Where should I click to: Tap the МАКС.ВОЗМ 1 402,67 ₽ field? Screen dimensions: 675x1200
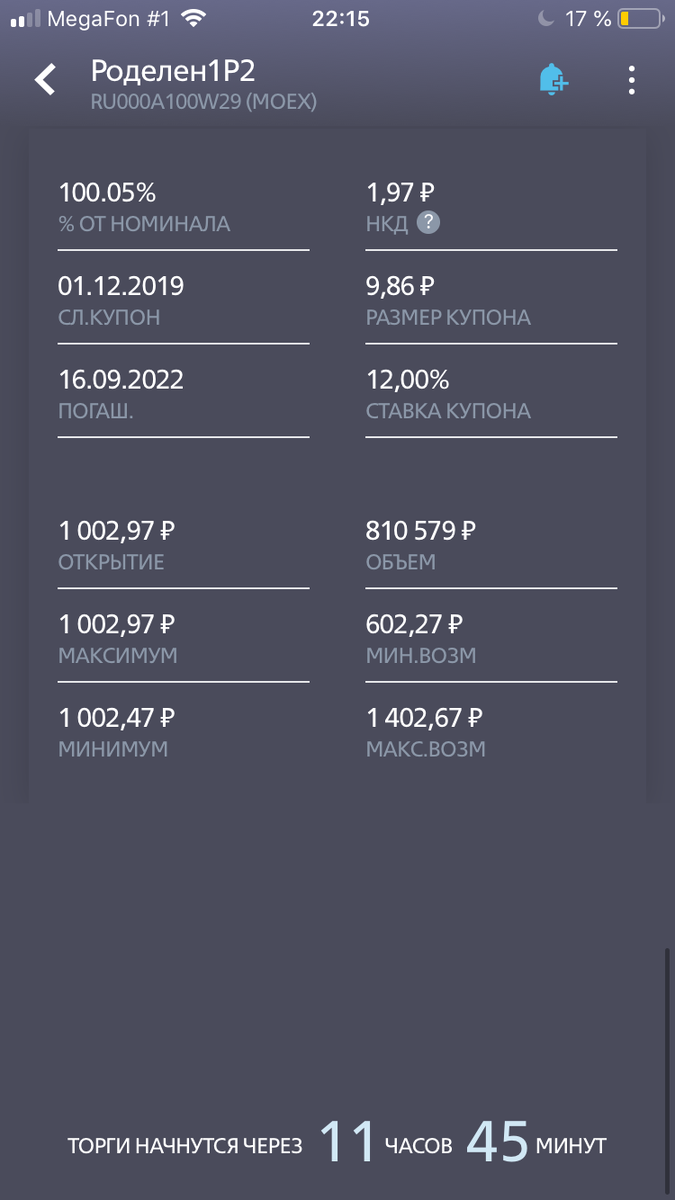(491, 733)
